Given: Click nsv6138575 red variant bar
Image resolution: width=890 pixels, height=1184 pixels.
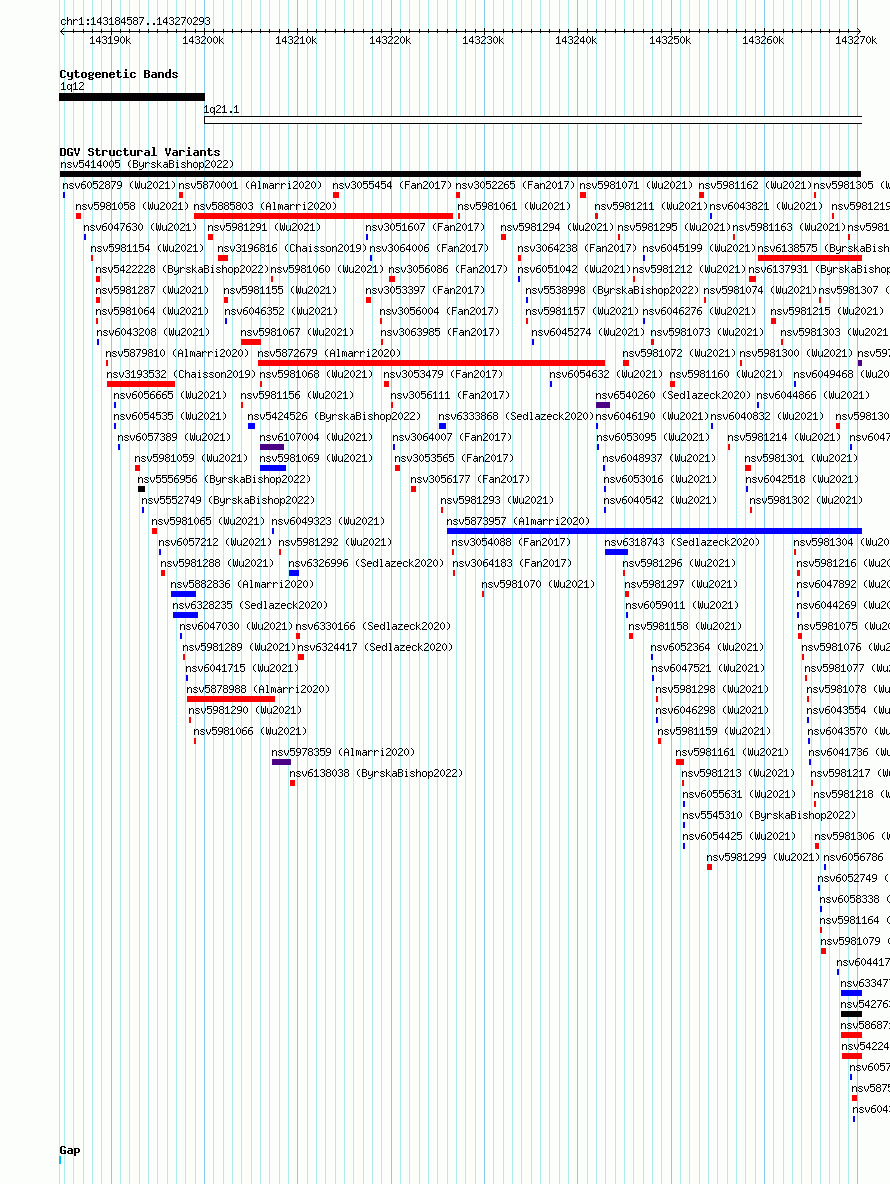Looking at the screenshot, I should tap(810, 258).
